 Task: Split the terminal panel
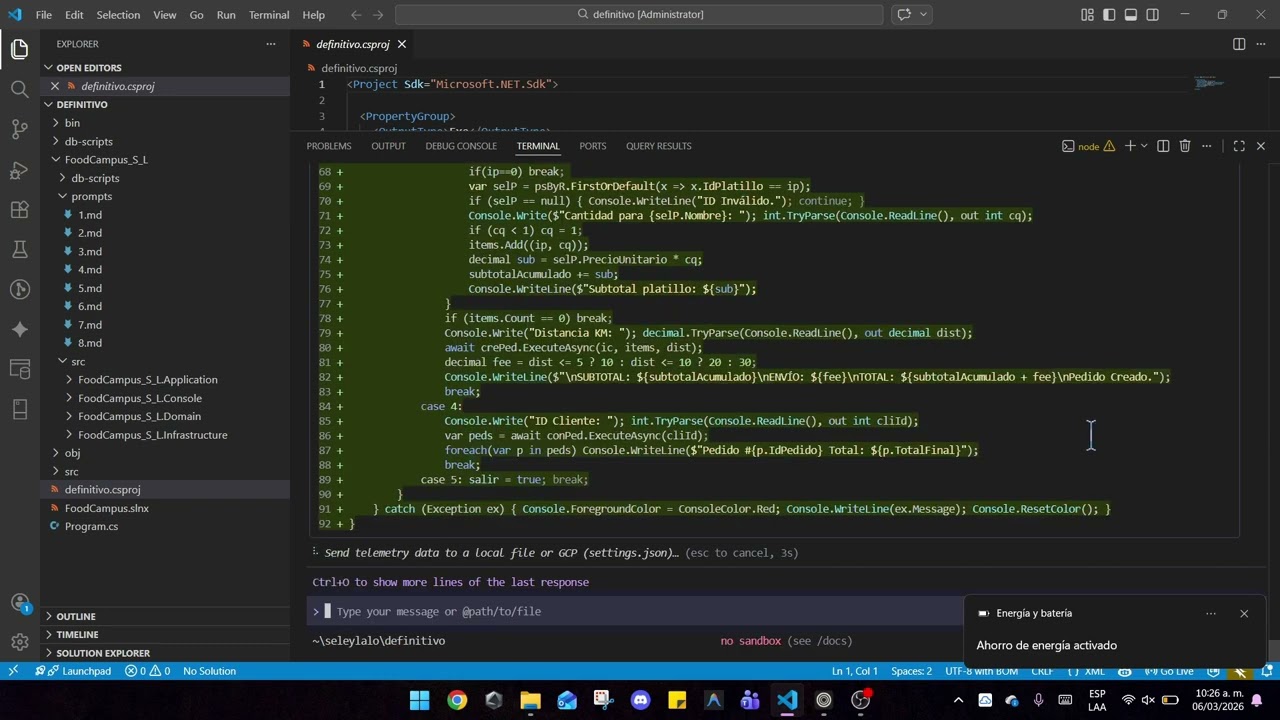[x=1163, y=146]
